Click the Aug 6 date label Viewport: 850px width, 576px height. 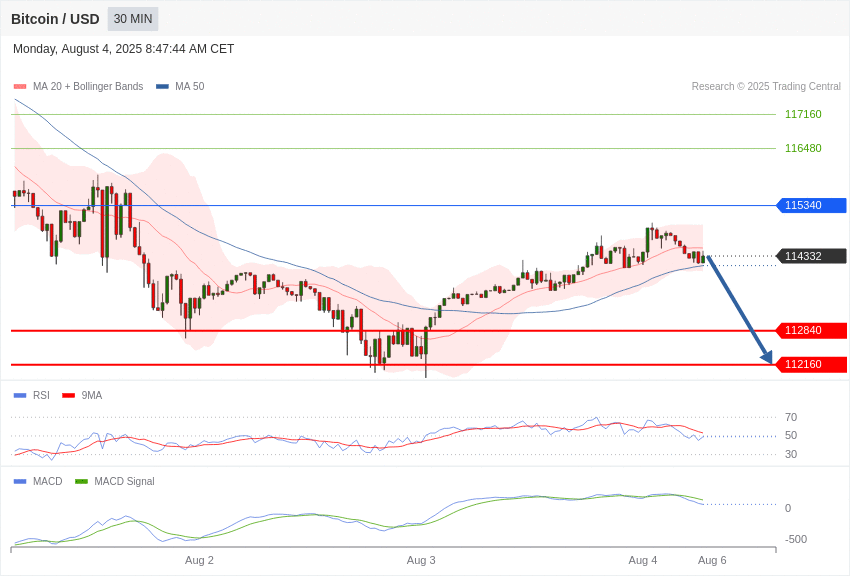pyautogui.click(x=712, y=560)
